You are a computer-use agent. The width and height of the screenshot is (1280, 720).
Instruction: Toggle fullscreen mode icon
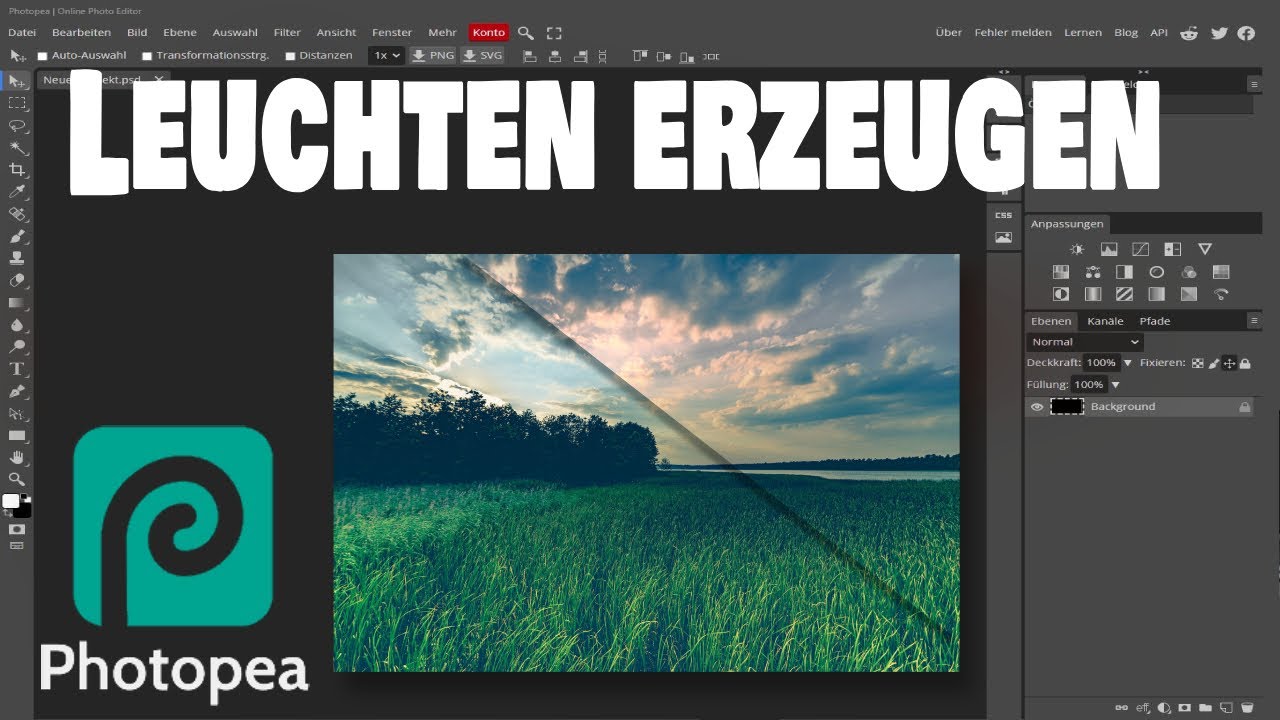tap(554, 33)
